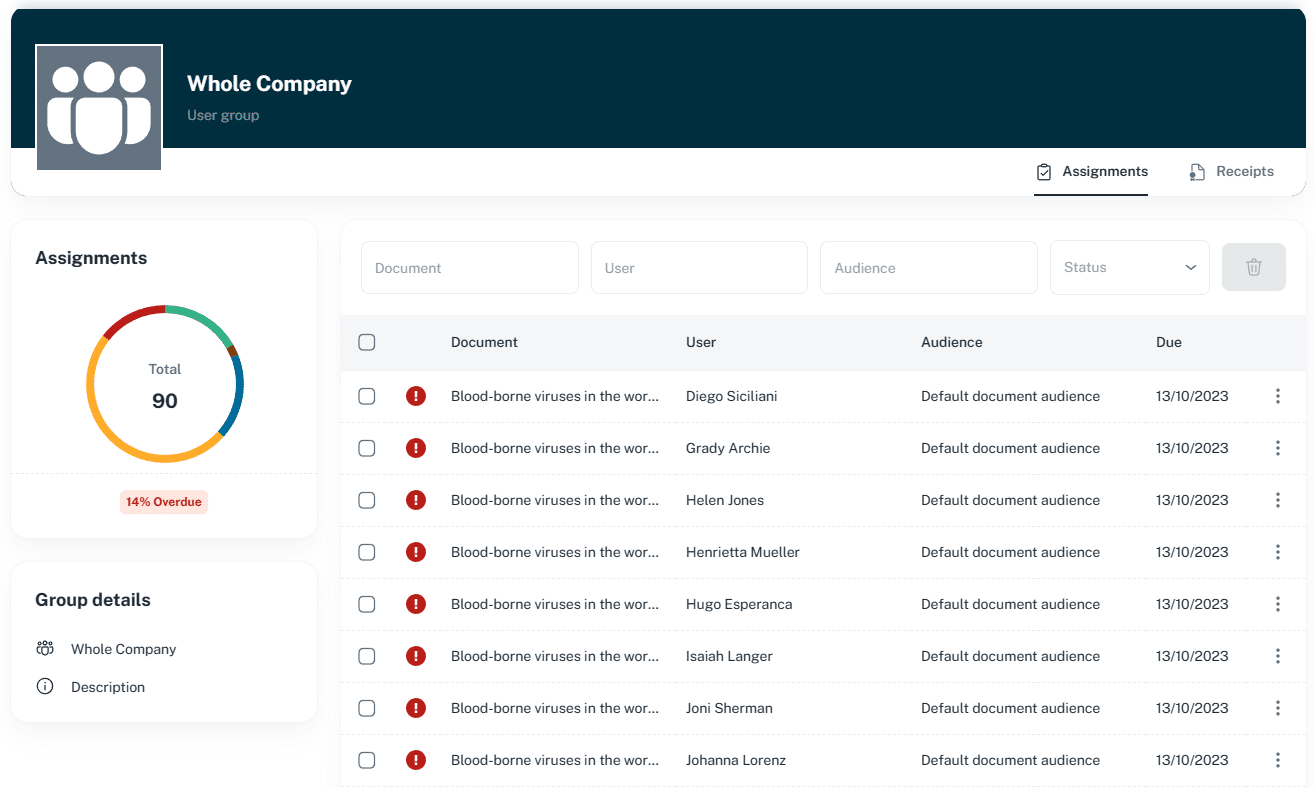
Task: Click the Receipts document icon
Action: click(x=1196, y=171)
